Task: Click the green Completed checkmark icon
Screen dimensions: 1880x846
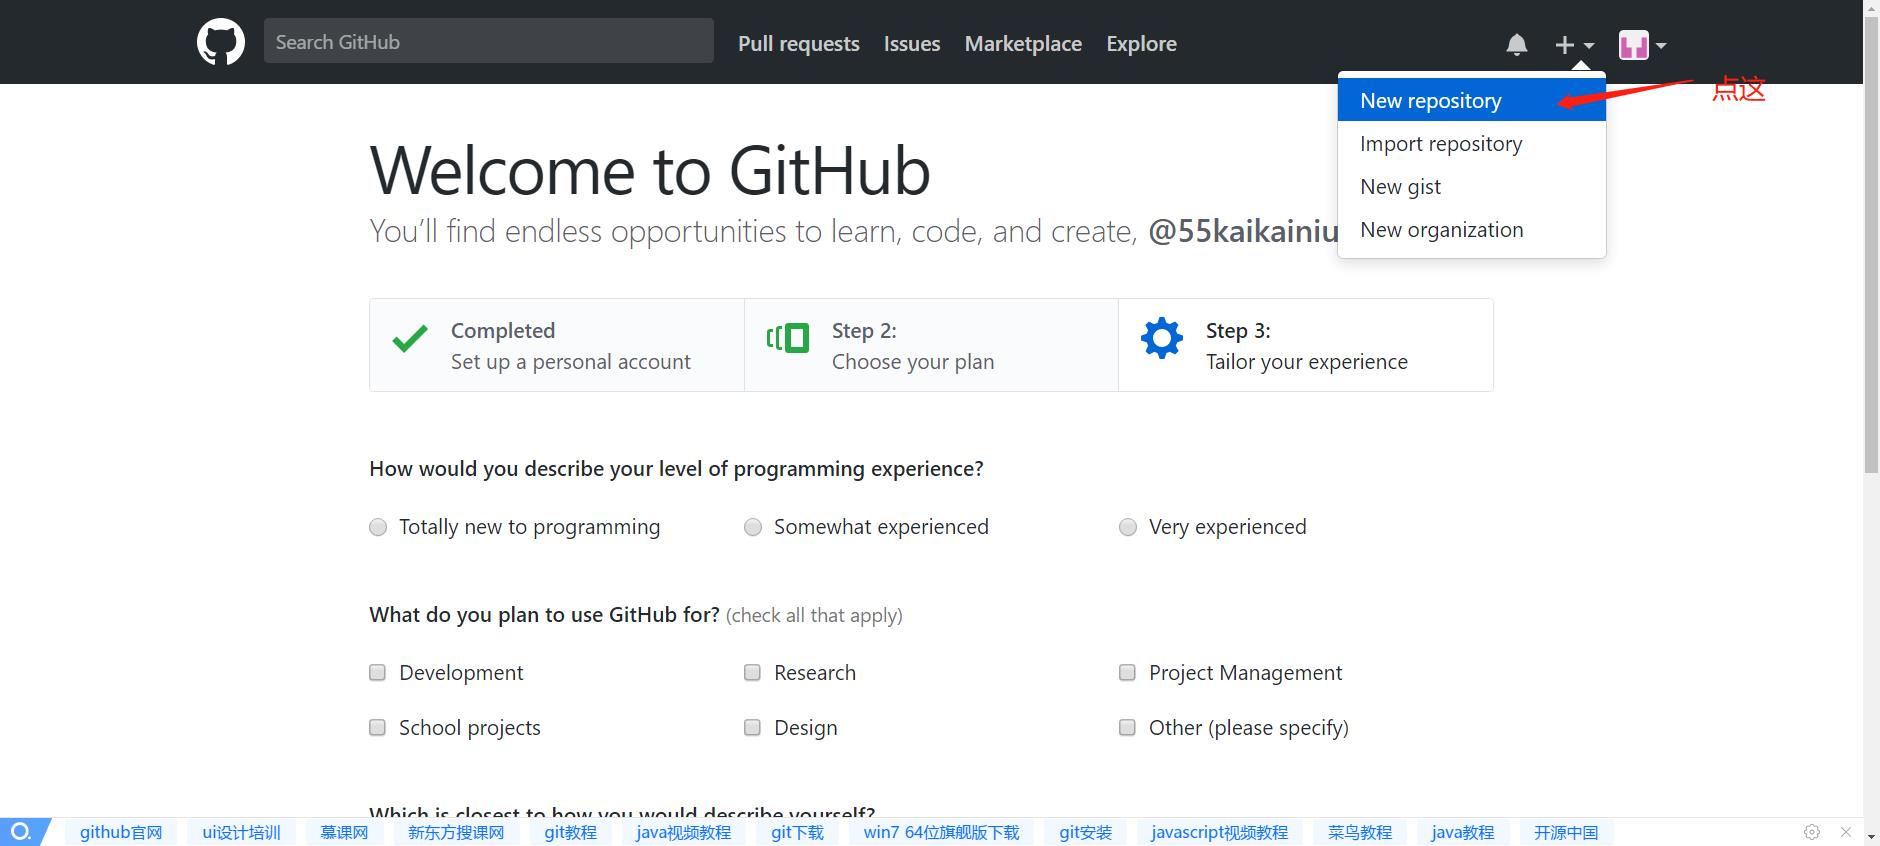Action: tap(410, 339)
